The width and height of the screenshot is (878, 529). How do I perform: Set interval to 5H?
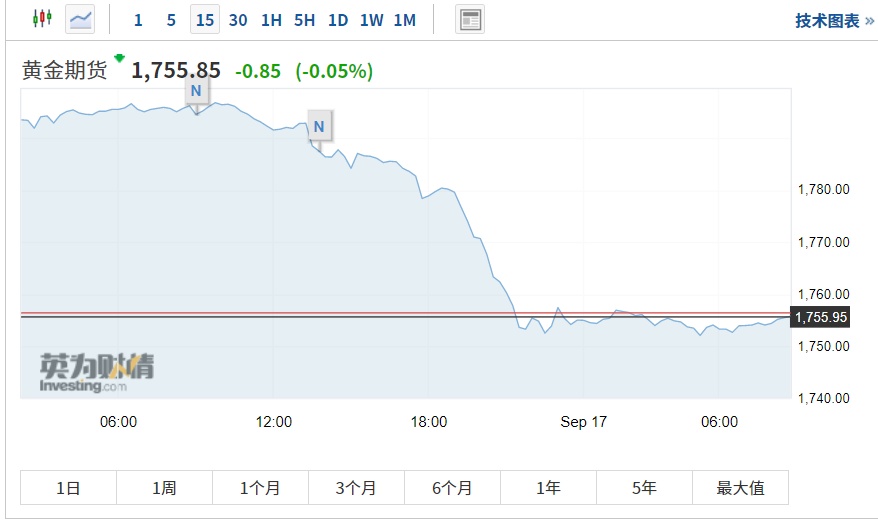click(x=305, y=20)
